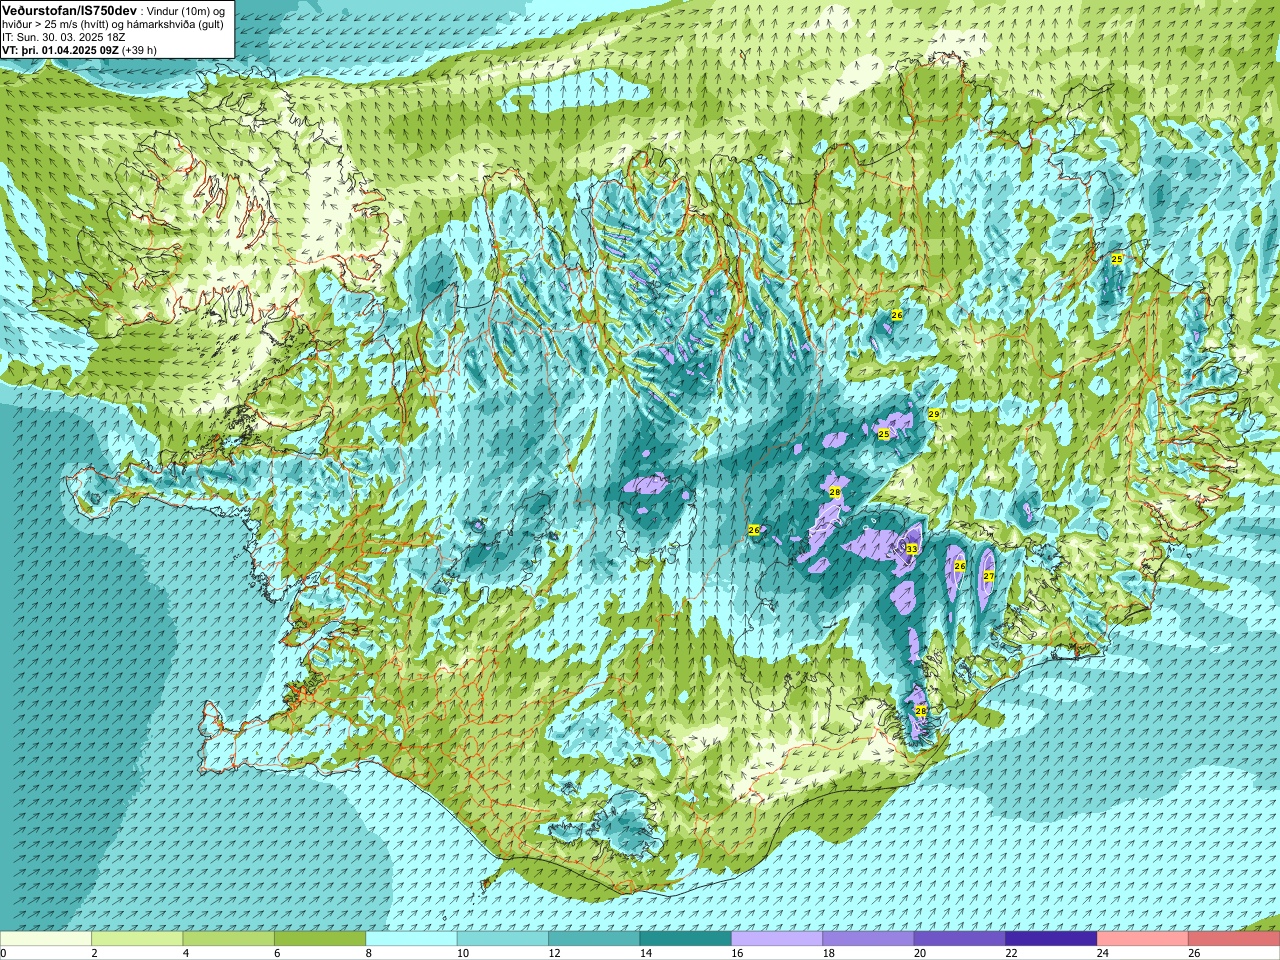Select the 8–10 m/s pale cyan legend swatch

click(x=412, y=940)
